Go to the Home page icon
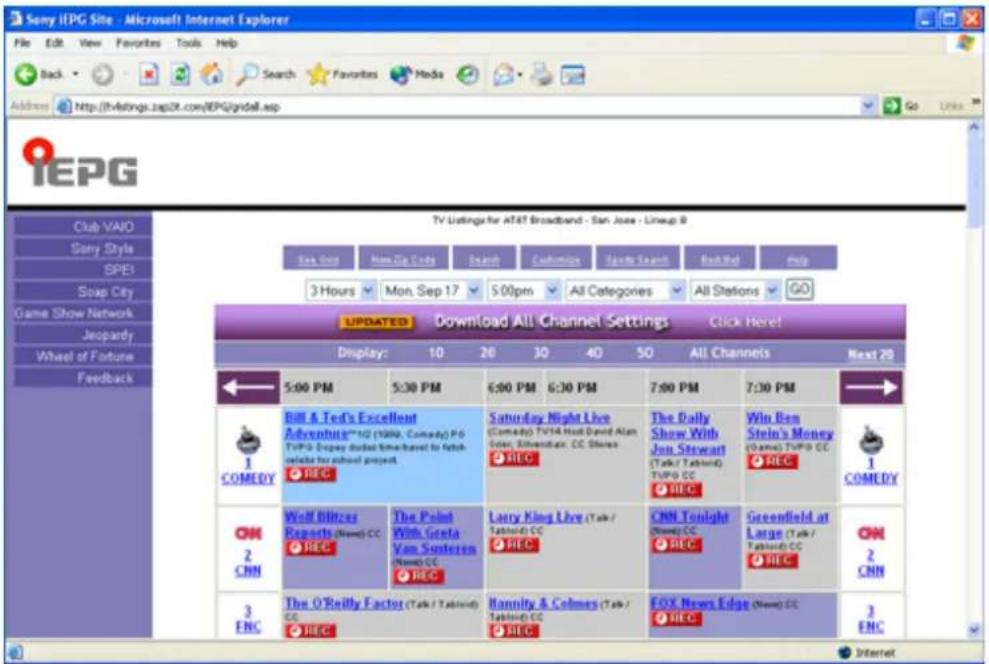This screenshot has width=989, height=664. click(211, 74)
